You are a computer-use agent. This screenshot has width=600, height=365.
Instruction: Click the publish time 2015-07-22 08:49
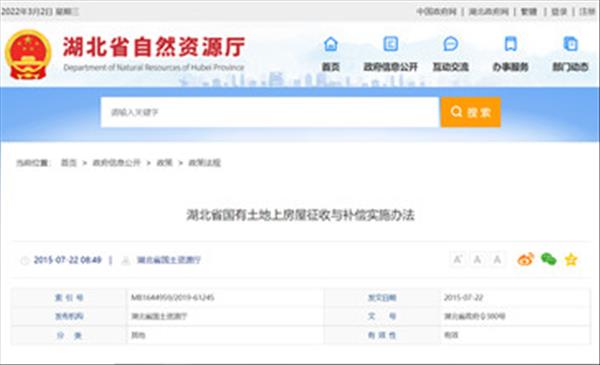pyautogui.click(x=68, y=260)
